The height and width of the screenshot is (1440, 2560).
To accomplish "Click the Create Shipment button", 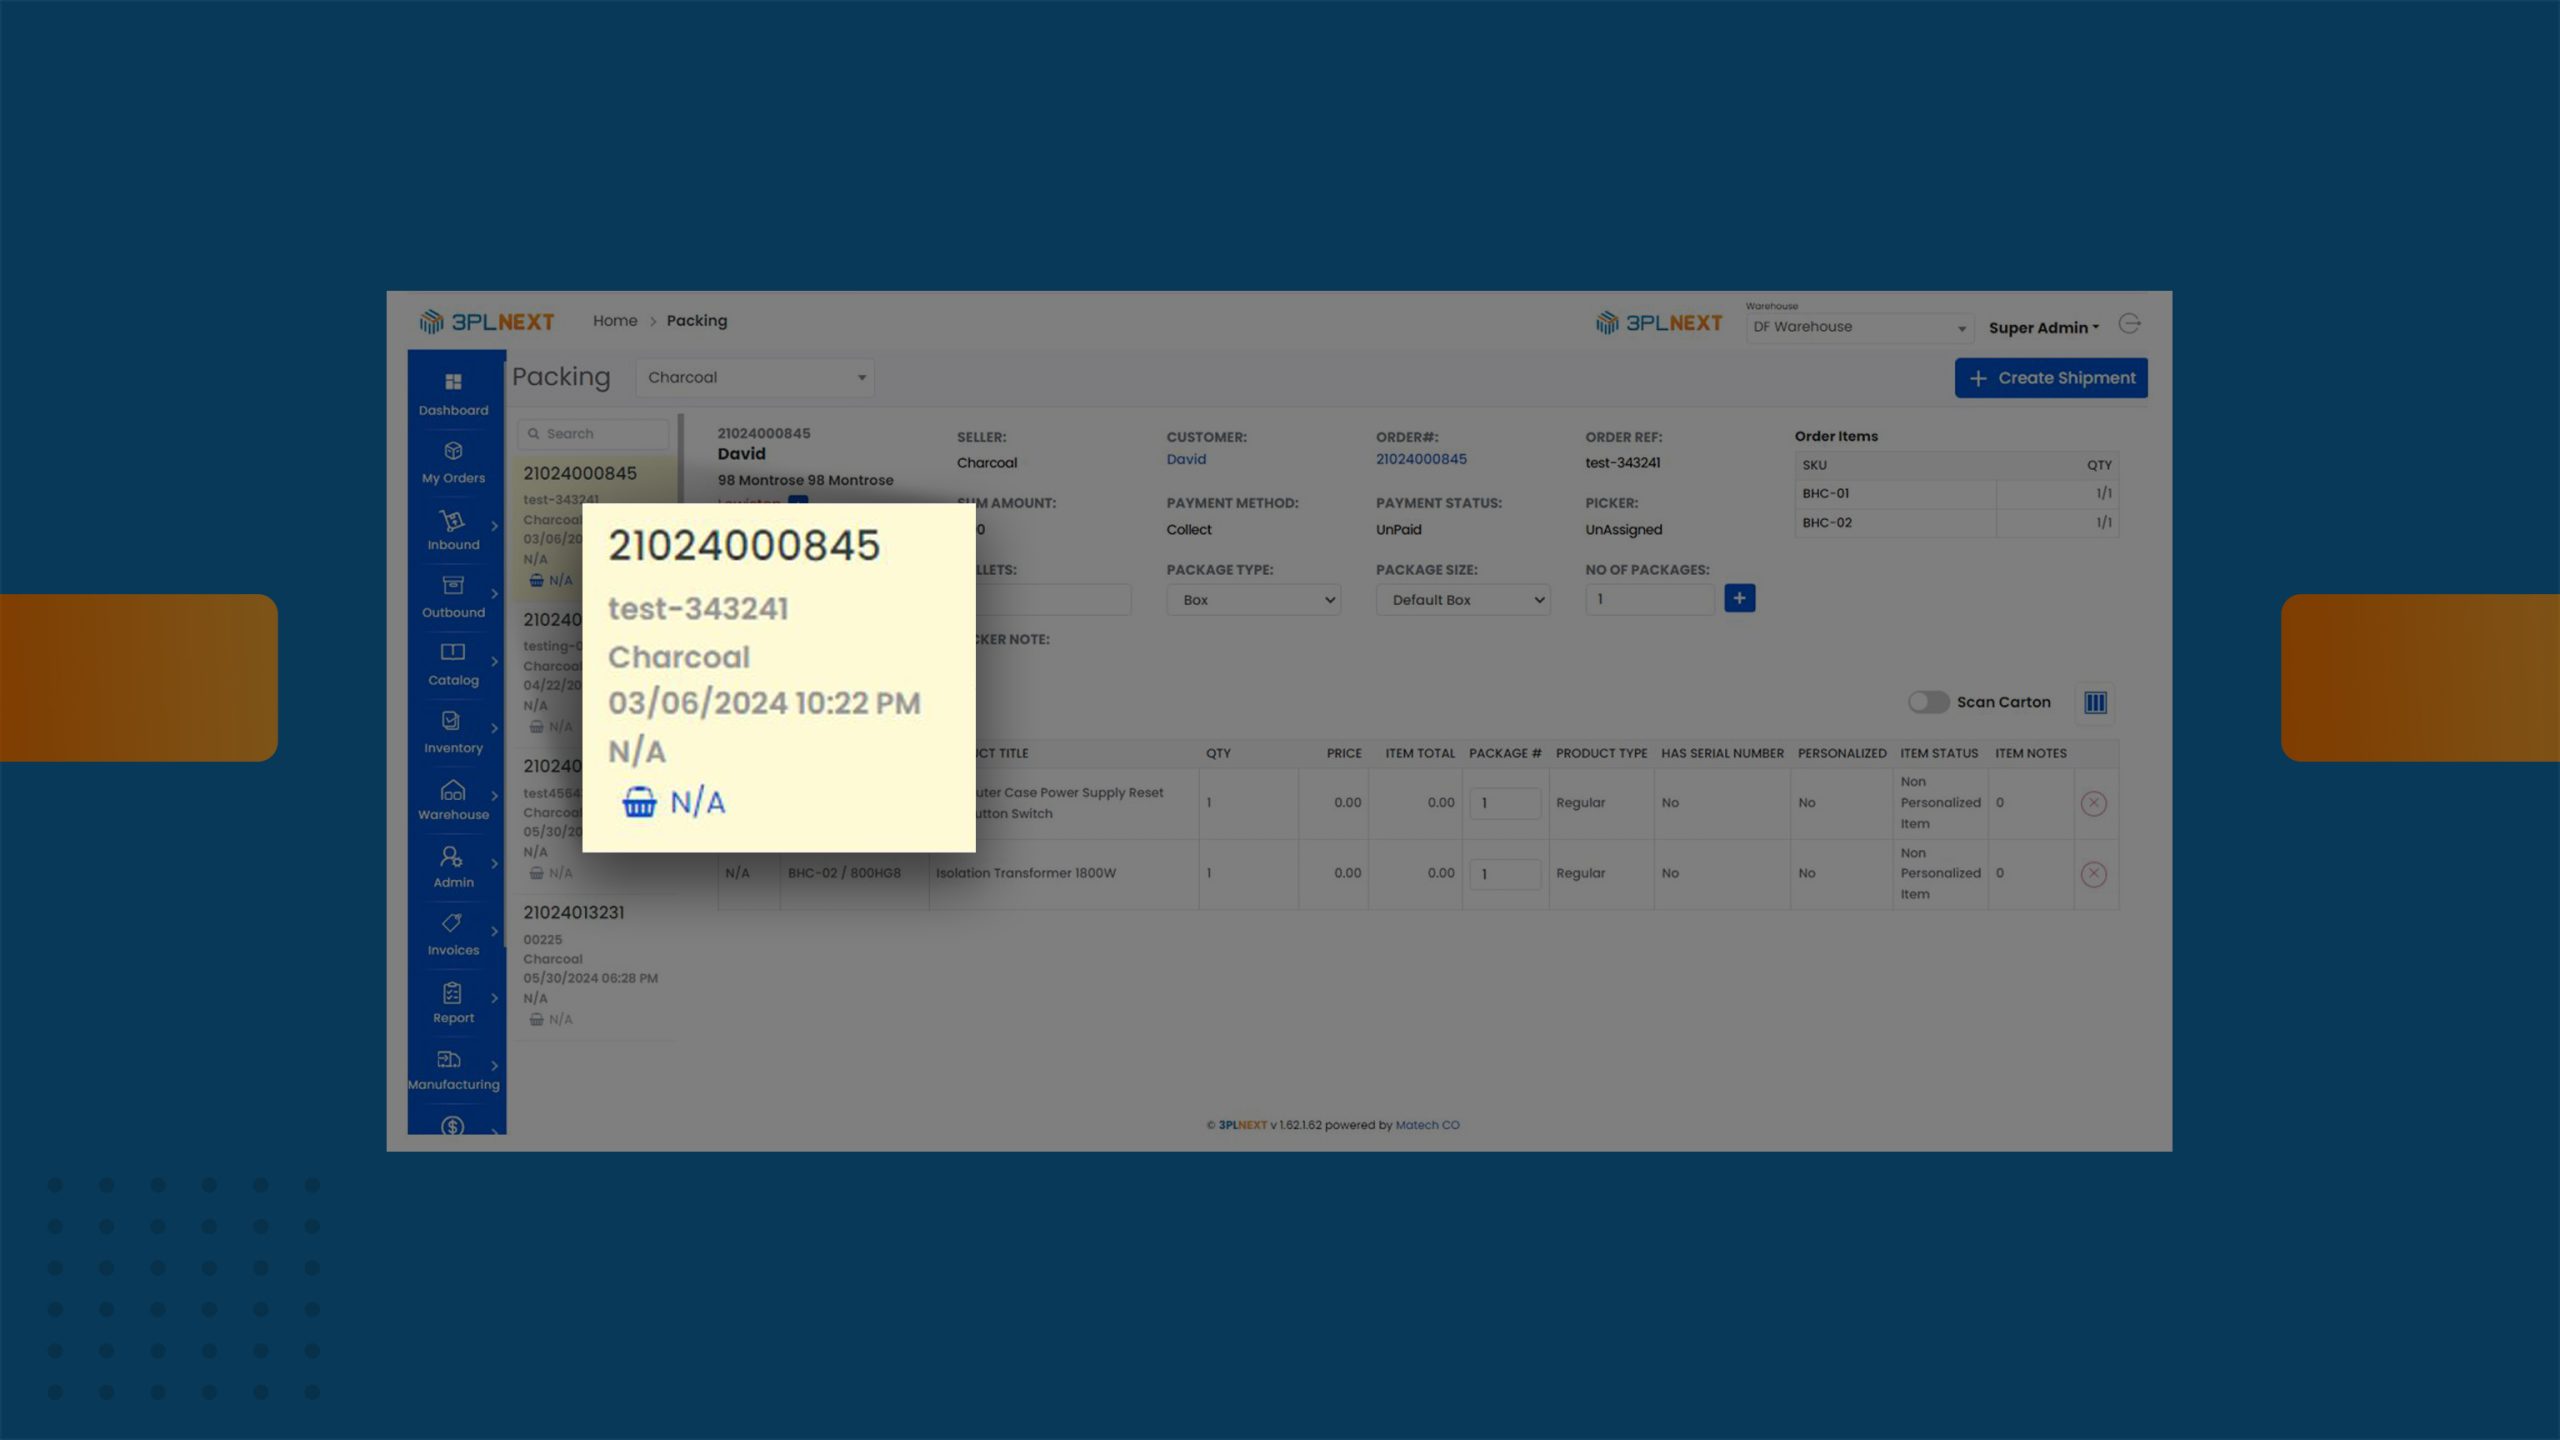I will pos(2050,378).
